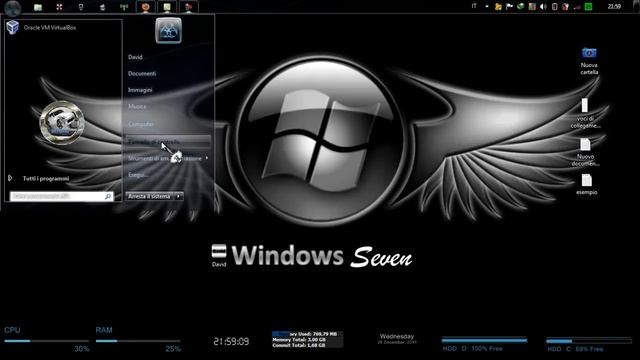
Task: Open the Nuovo documen... desktop file
Action: point(585,152)
